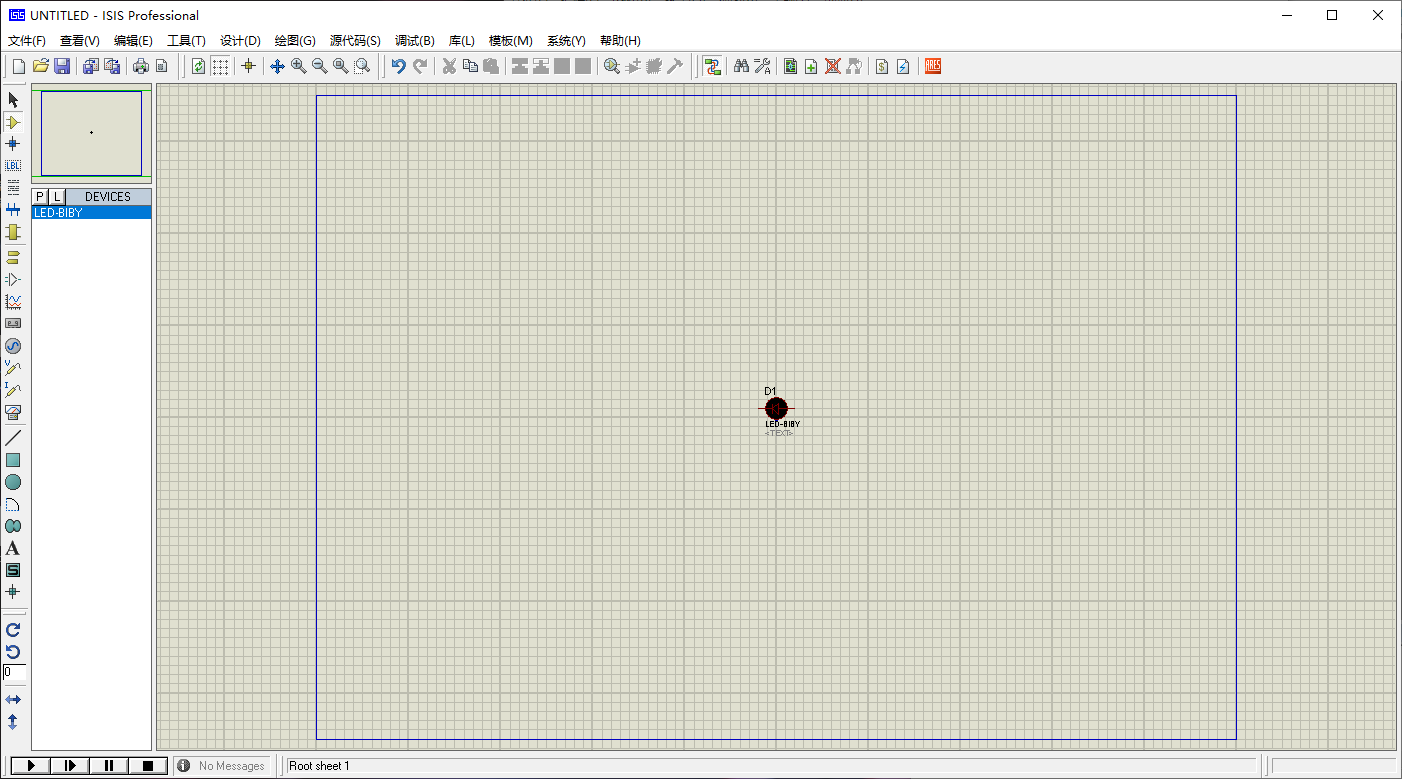1402x779 pixels.
Task: Select the 2D arc drawing tool
Action: pyautogui.click(x=13, y=504)
